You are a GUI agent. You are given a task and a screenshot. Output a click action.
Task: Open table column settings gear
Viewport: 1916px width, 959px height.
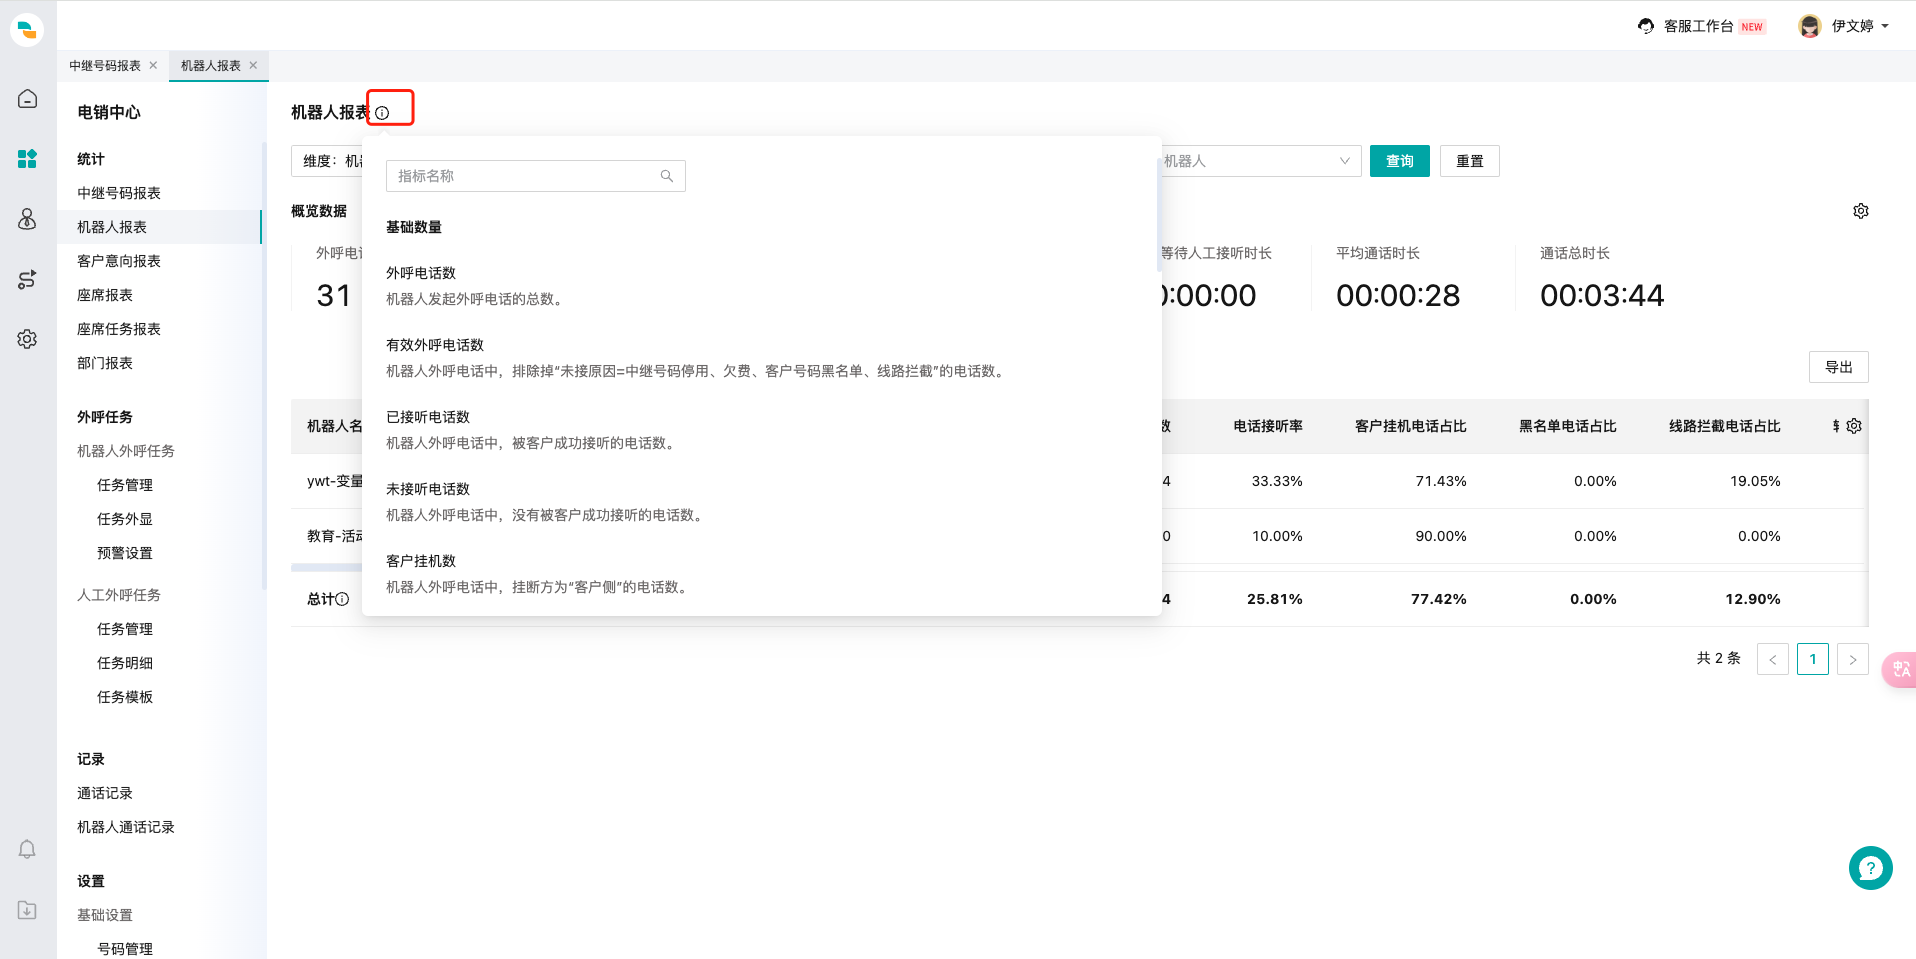pos(1854,426)
